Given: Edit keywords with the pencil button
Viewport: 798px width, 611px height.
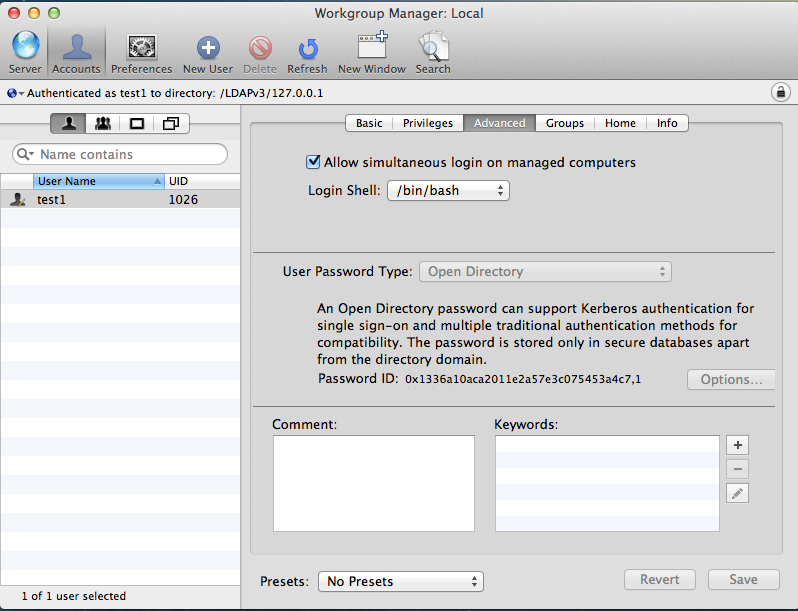Looking at the screenshot, I should click(737, 493).
